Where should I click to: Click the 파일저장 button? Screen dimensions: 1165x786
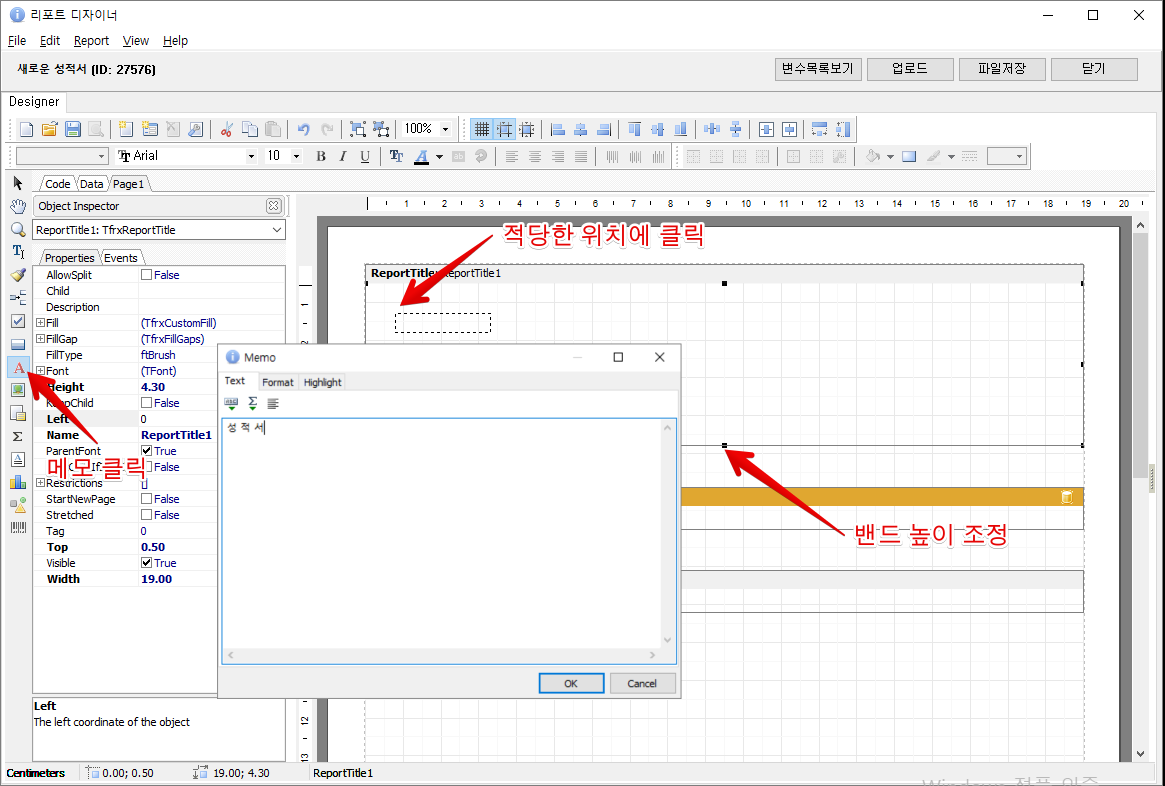(x=1002, y=69)
